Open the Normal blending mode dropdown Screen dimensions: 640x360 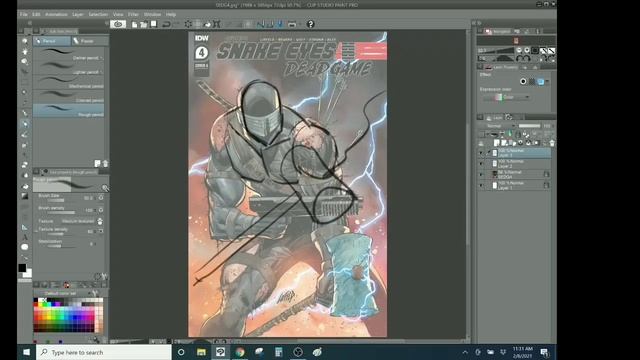[x=499, y=126]
